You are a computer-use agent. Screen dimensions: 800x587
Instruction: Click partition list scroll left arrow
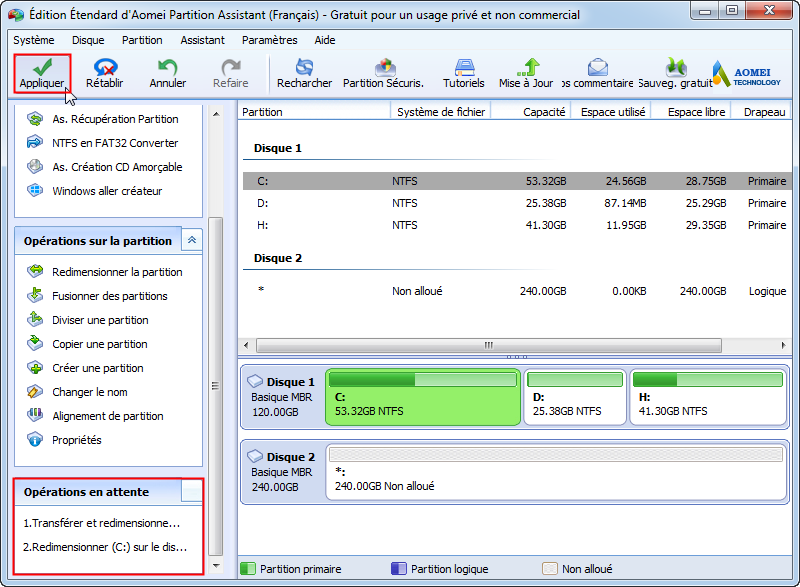(x=246, y=345)
